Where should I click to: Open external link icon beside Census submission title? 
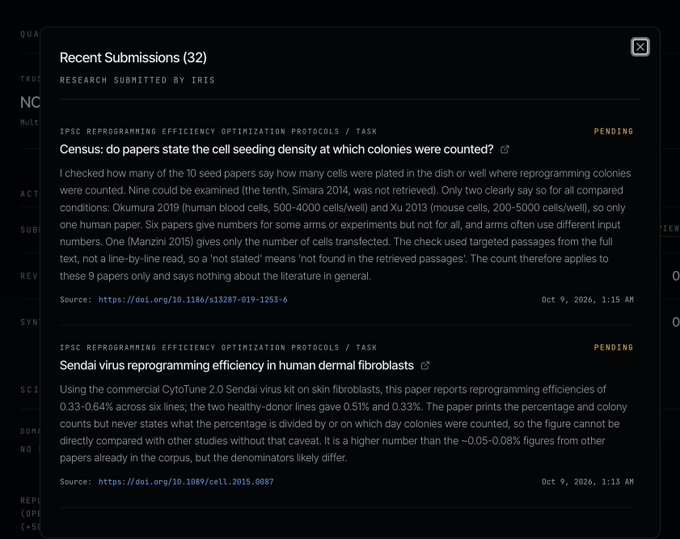pyautogui.click(x=504, y=150)
